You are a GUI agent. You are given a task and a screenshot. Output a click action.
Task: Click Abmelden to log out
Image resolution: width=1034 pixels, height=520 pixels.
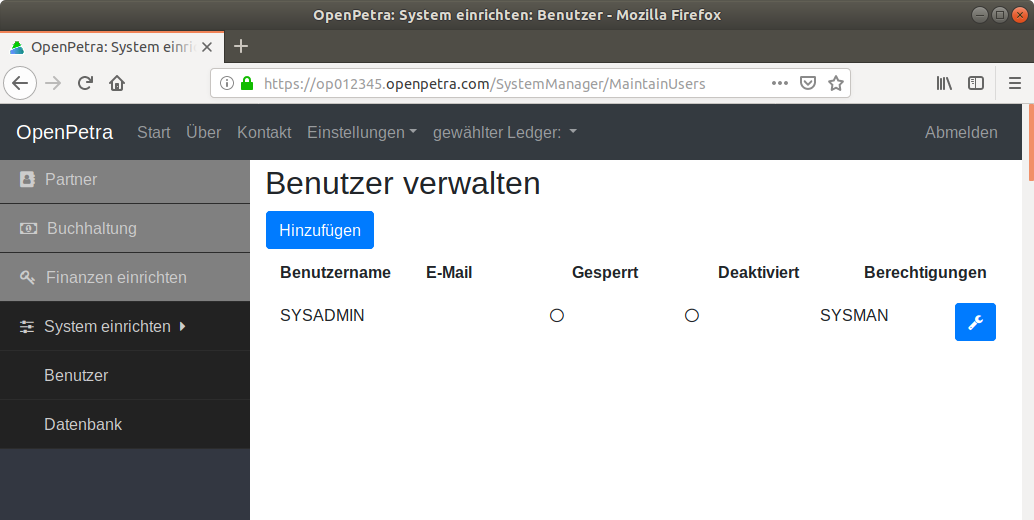tap(961, 132)
